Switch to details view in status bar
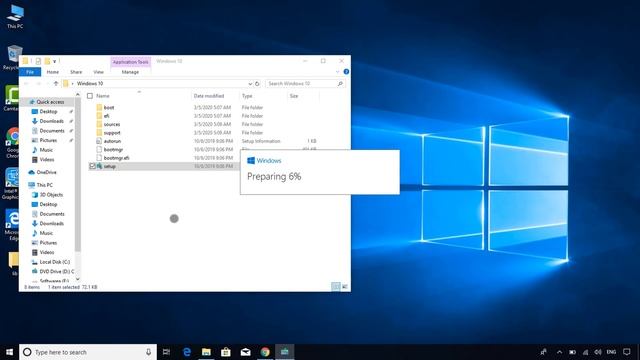The image size is (640, 360). pos(336,287)
